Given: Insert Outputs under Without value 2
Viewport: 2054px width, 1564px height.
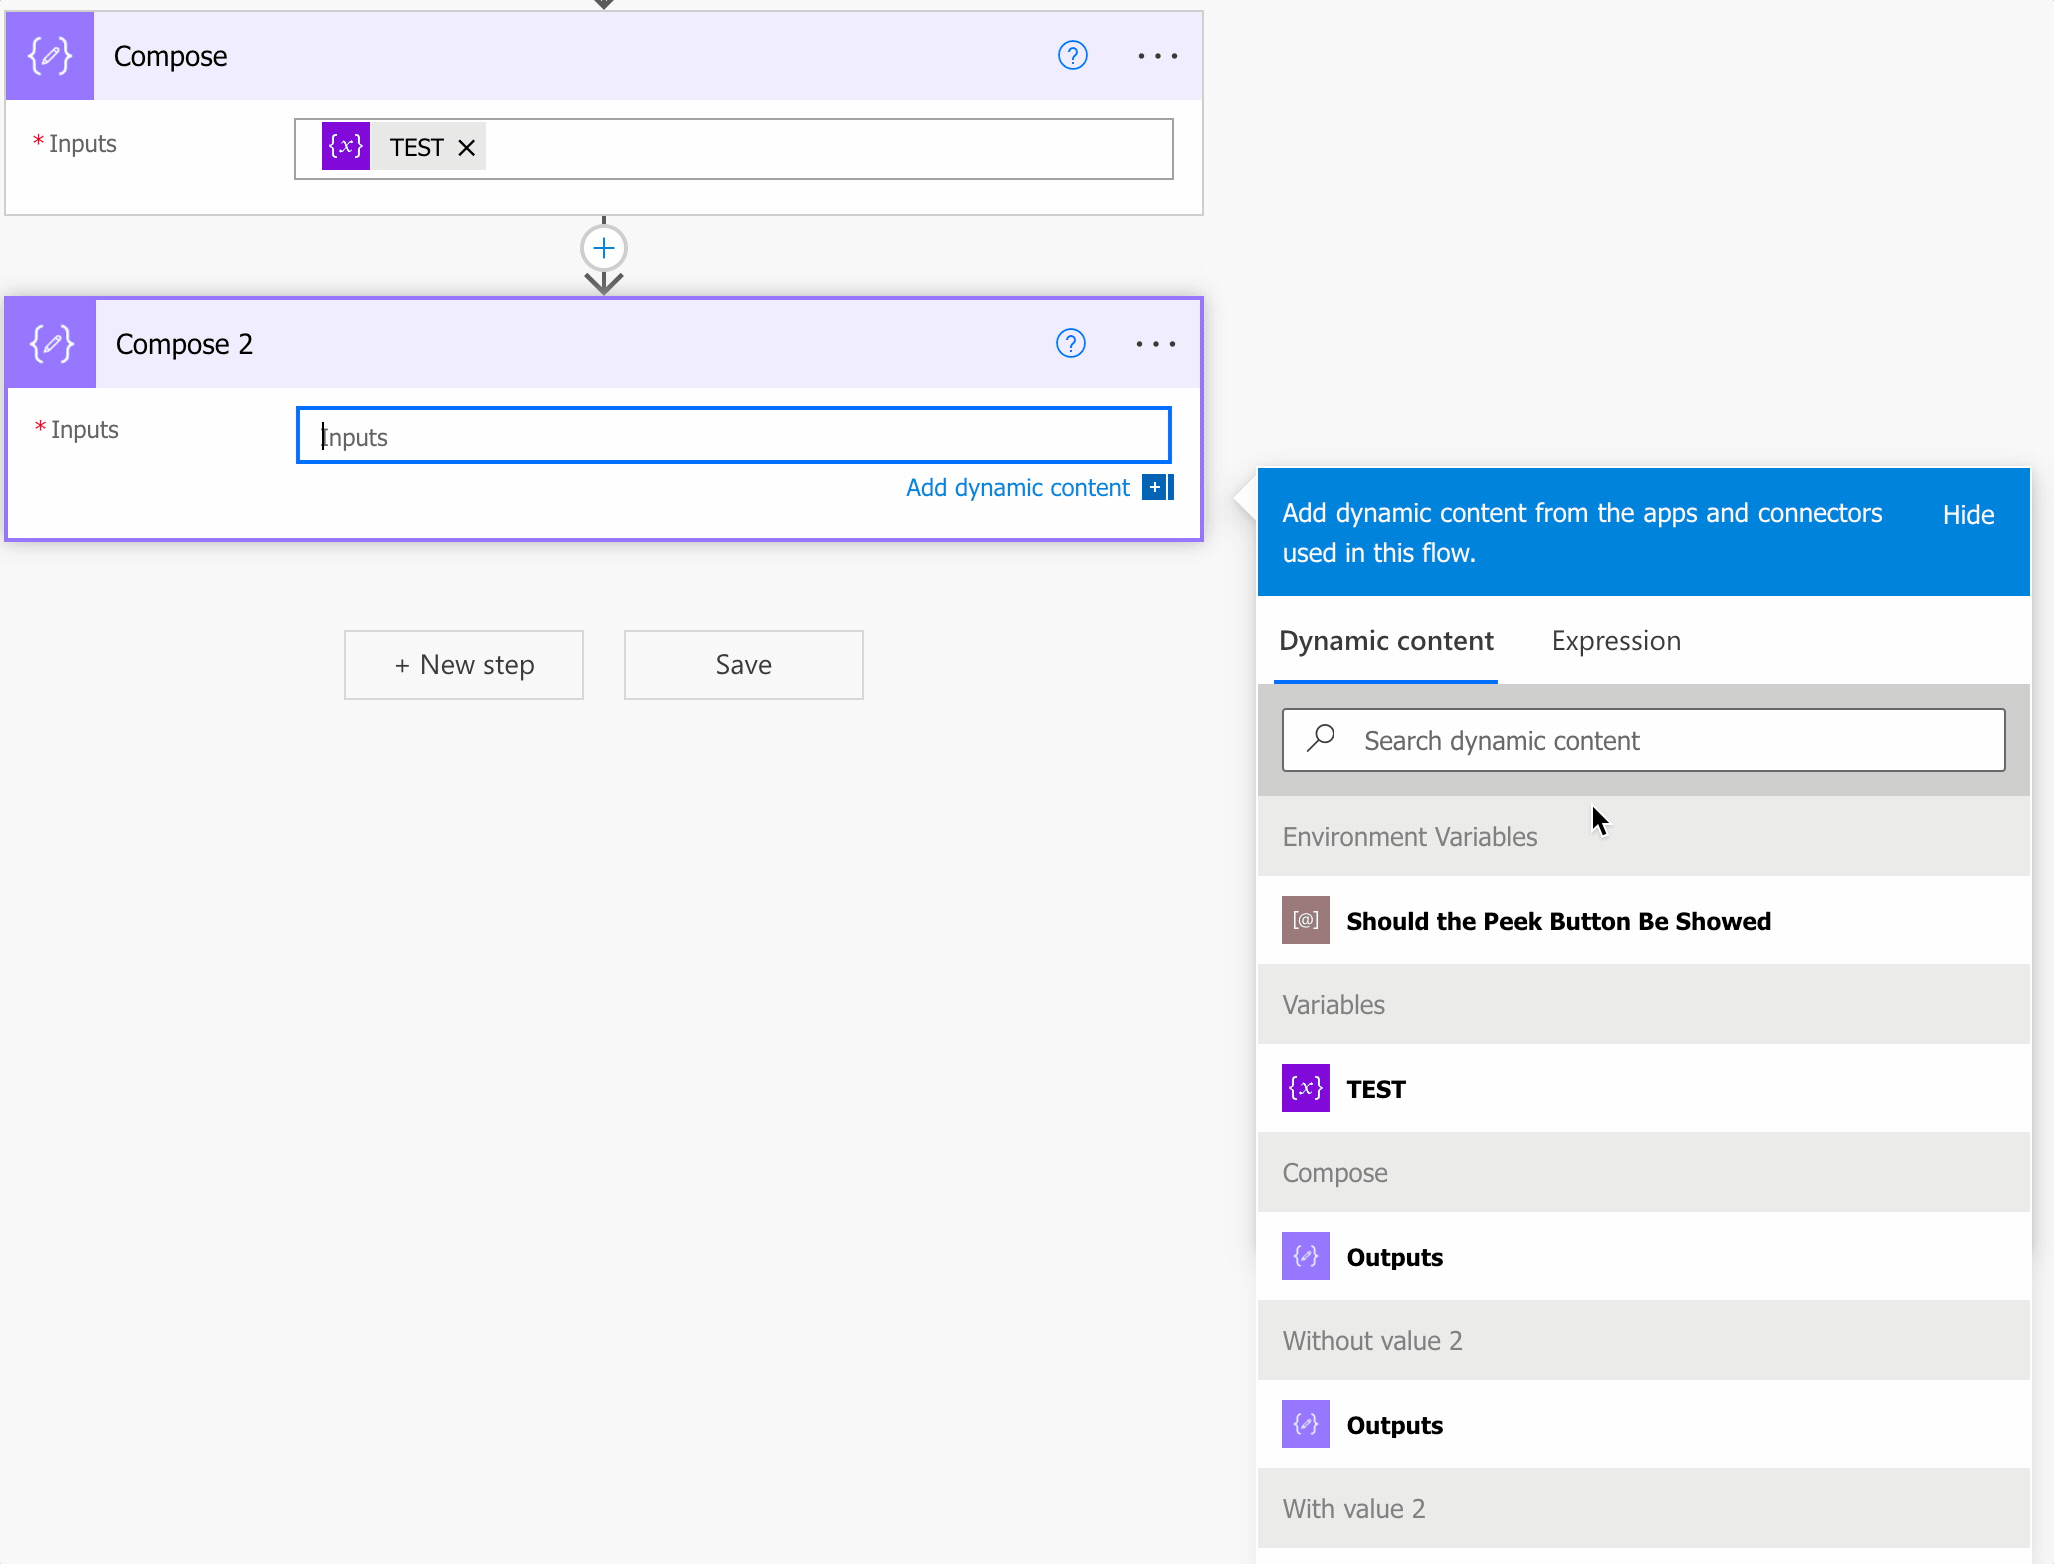Looking at the screenshot, I should click(1394, 1425).
